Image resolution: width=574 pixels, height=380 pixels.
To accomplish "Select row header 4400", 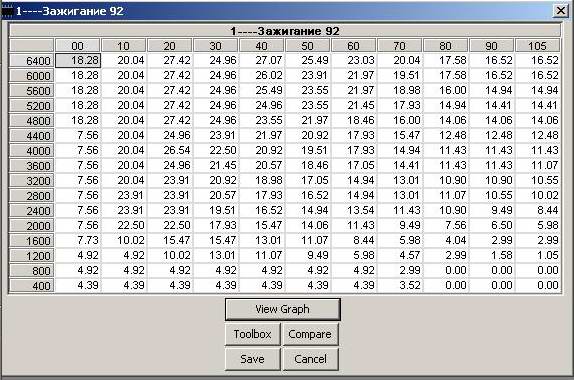I will [x=32, y=135].
